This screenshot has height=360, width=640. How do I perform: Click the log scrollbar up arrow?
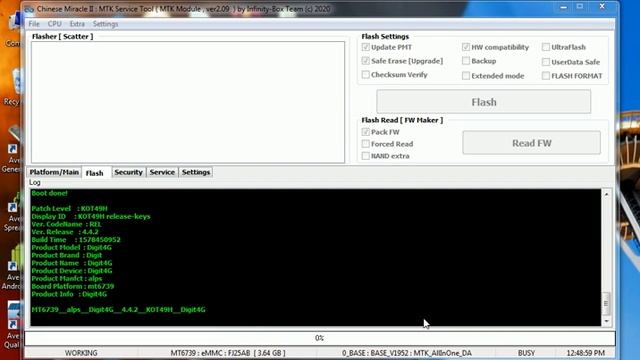607,194
